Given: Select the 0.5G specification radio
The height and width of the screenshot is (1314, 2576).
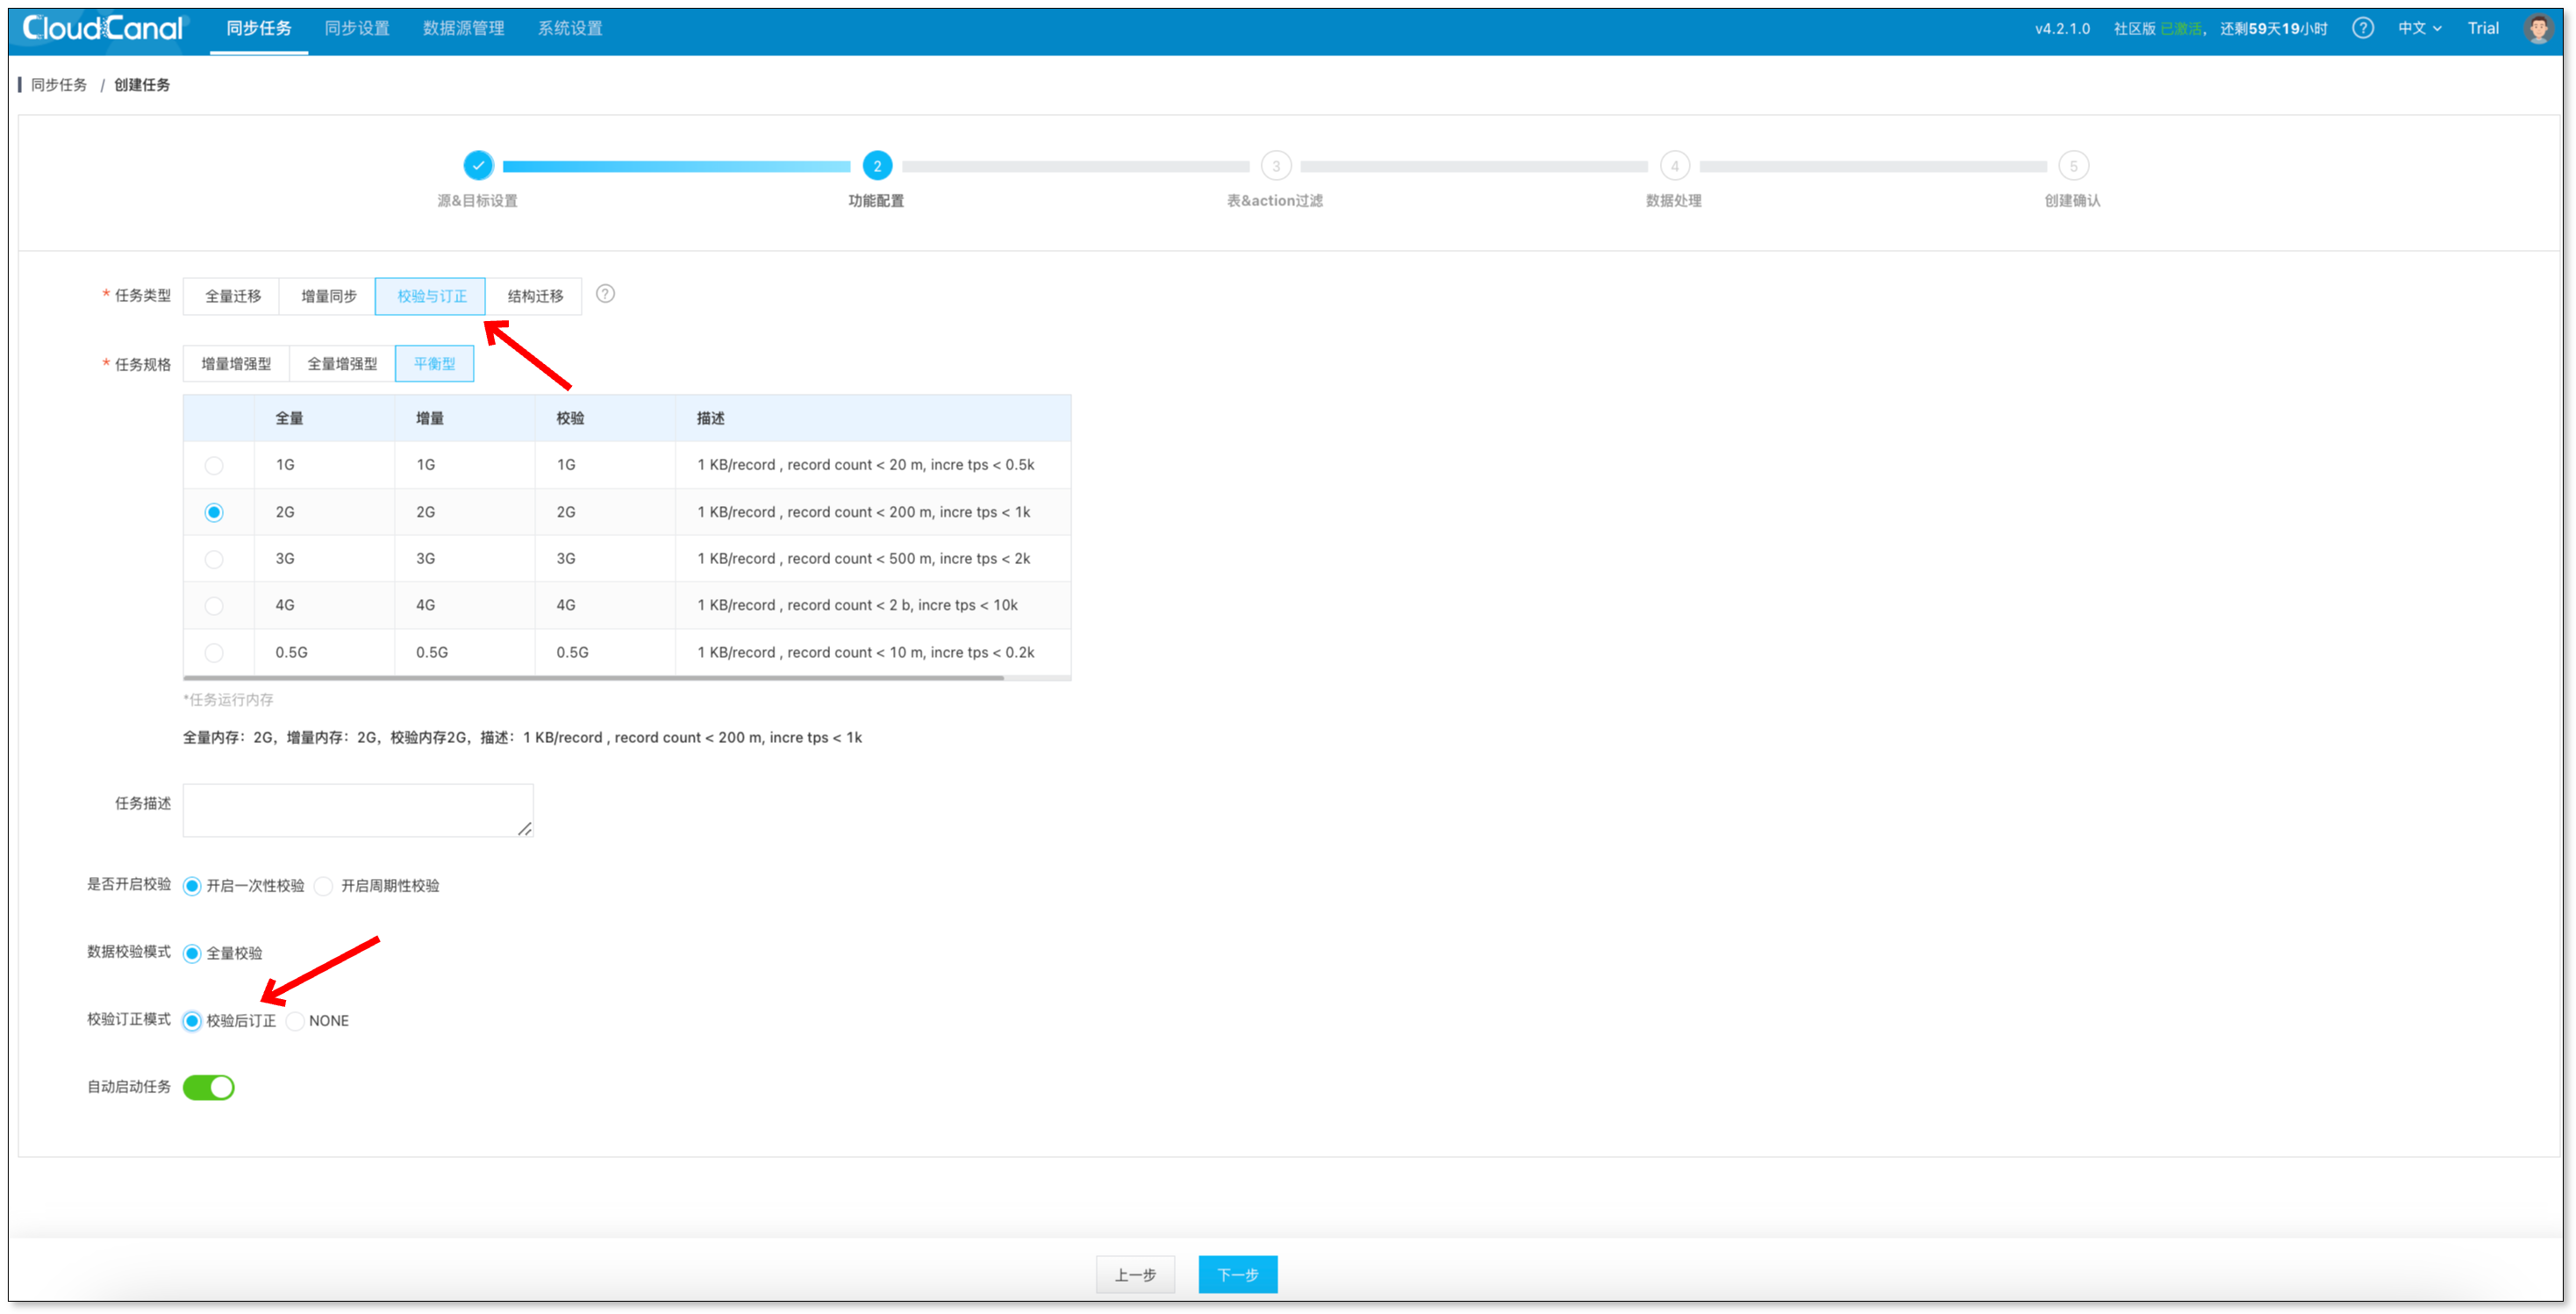Looking at the screenshot, I should [214, 652].
